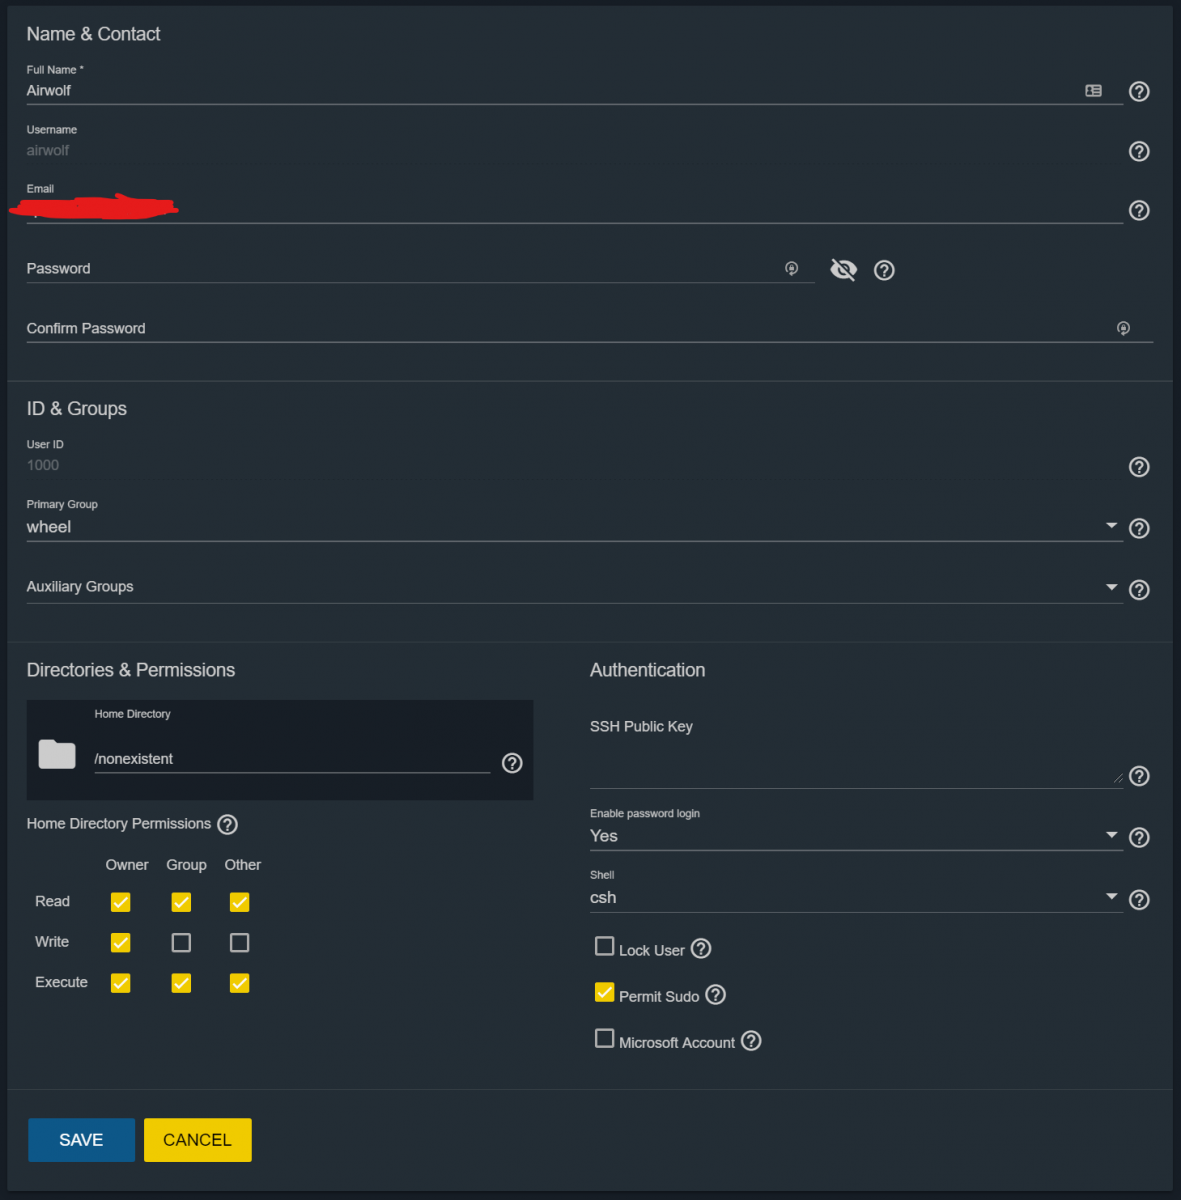Show help for Home Directory path
The image size is (1181, 1200).
[512, 763]
